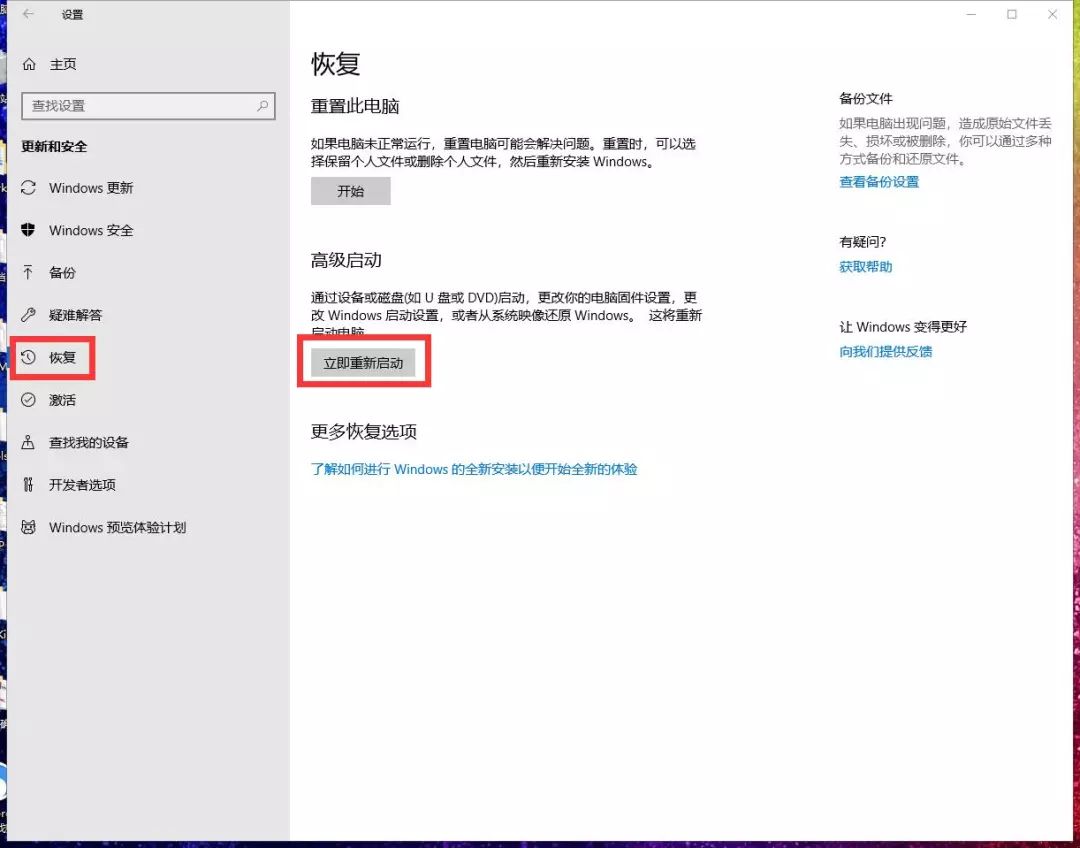The width and height of the screenshot is (1080, 848).
Task: Click the back arrow in Settings title bar
Action: click(x=28, y=14)
